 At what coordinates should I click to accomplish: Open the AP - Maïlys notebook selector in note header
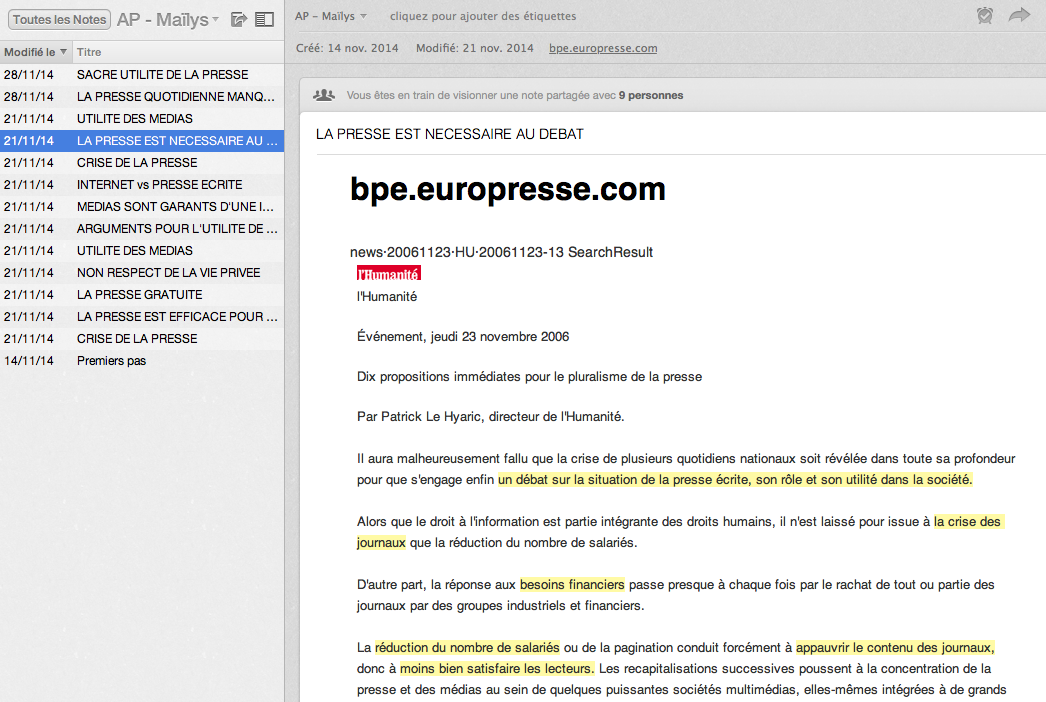point(331,16)
